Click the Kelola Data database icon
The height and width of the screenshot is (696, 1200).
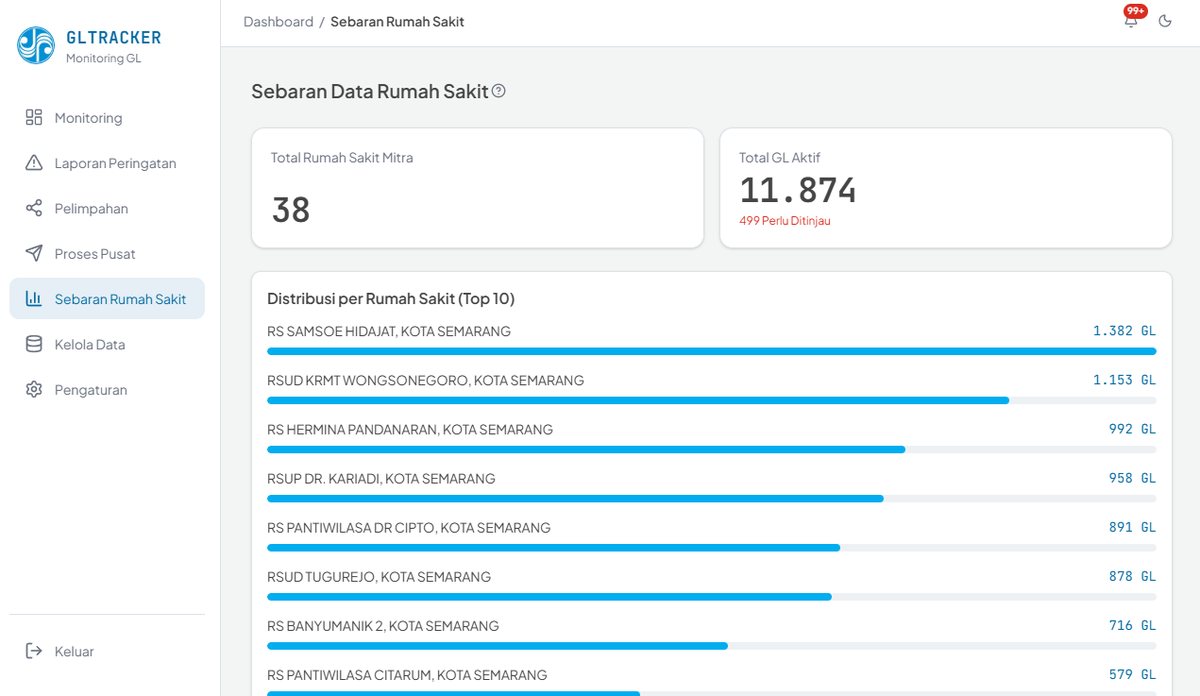34,344
